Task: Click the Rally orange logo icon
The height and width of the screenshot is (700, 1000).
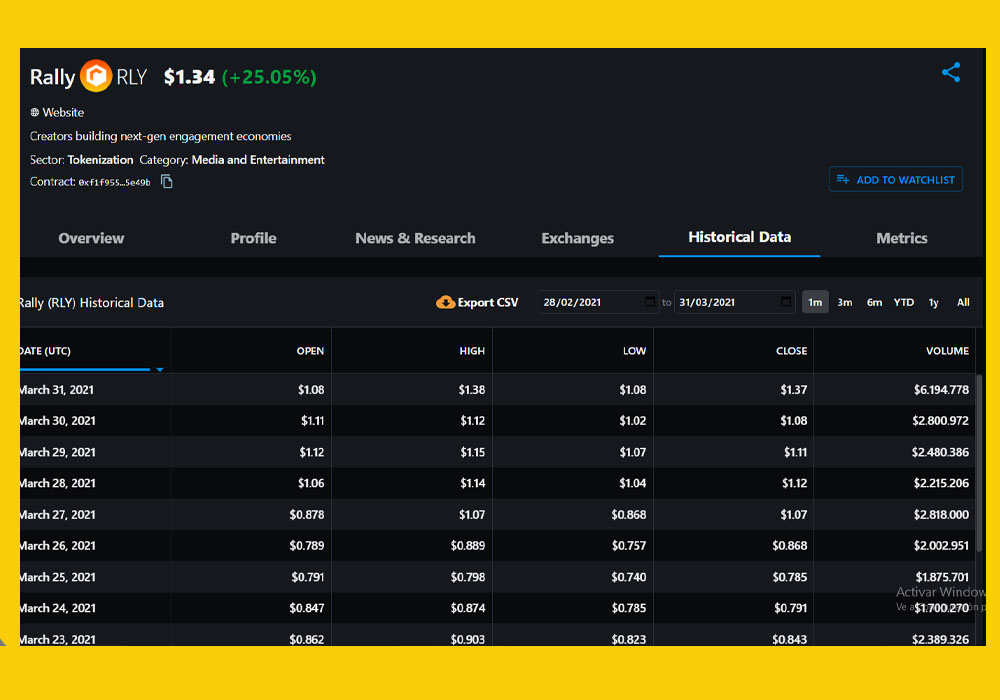Action: click(x=96, y=76)
